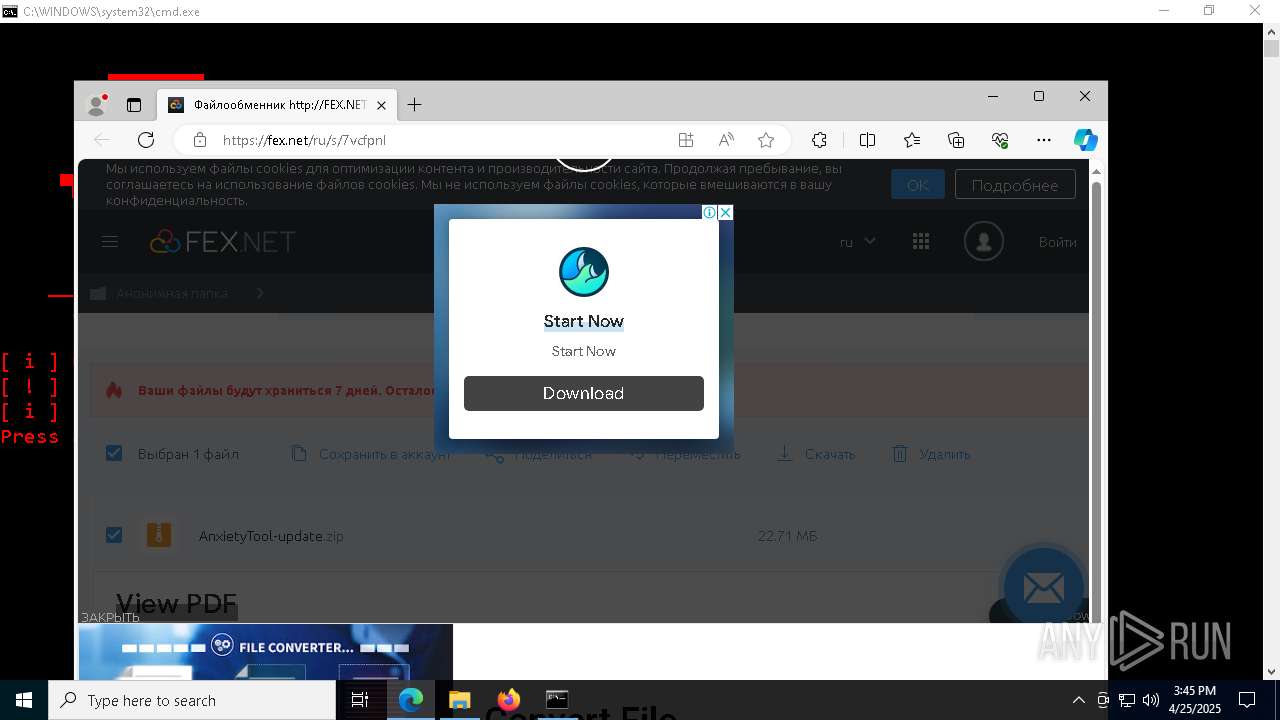The image size is (1280, 720).
Task: Click the browser page vertical scrollbar
Action: (1096, 400)
